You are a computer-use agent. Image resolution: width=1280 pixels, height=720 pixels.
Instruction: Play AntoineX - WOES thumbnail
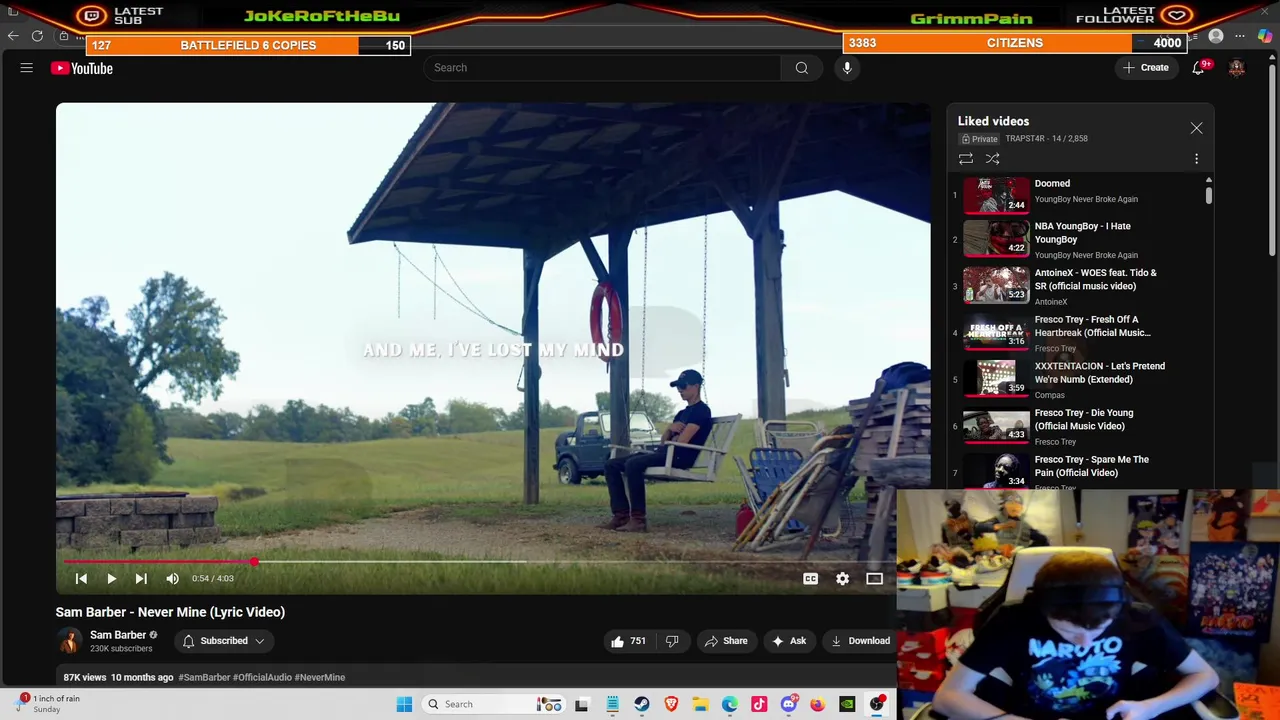click(x=996, y=285)
